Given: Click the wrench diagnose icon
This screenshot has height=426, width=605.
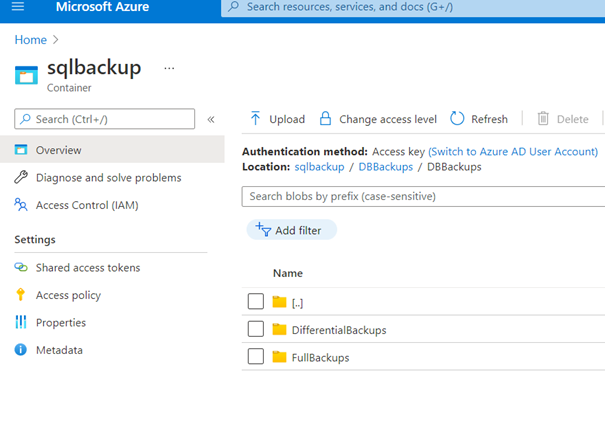Looking at the screenshot, I should [21, 177].
